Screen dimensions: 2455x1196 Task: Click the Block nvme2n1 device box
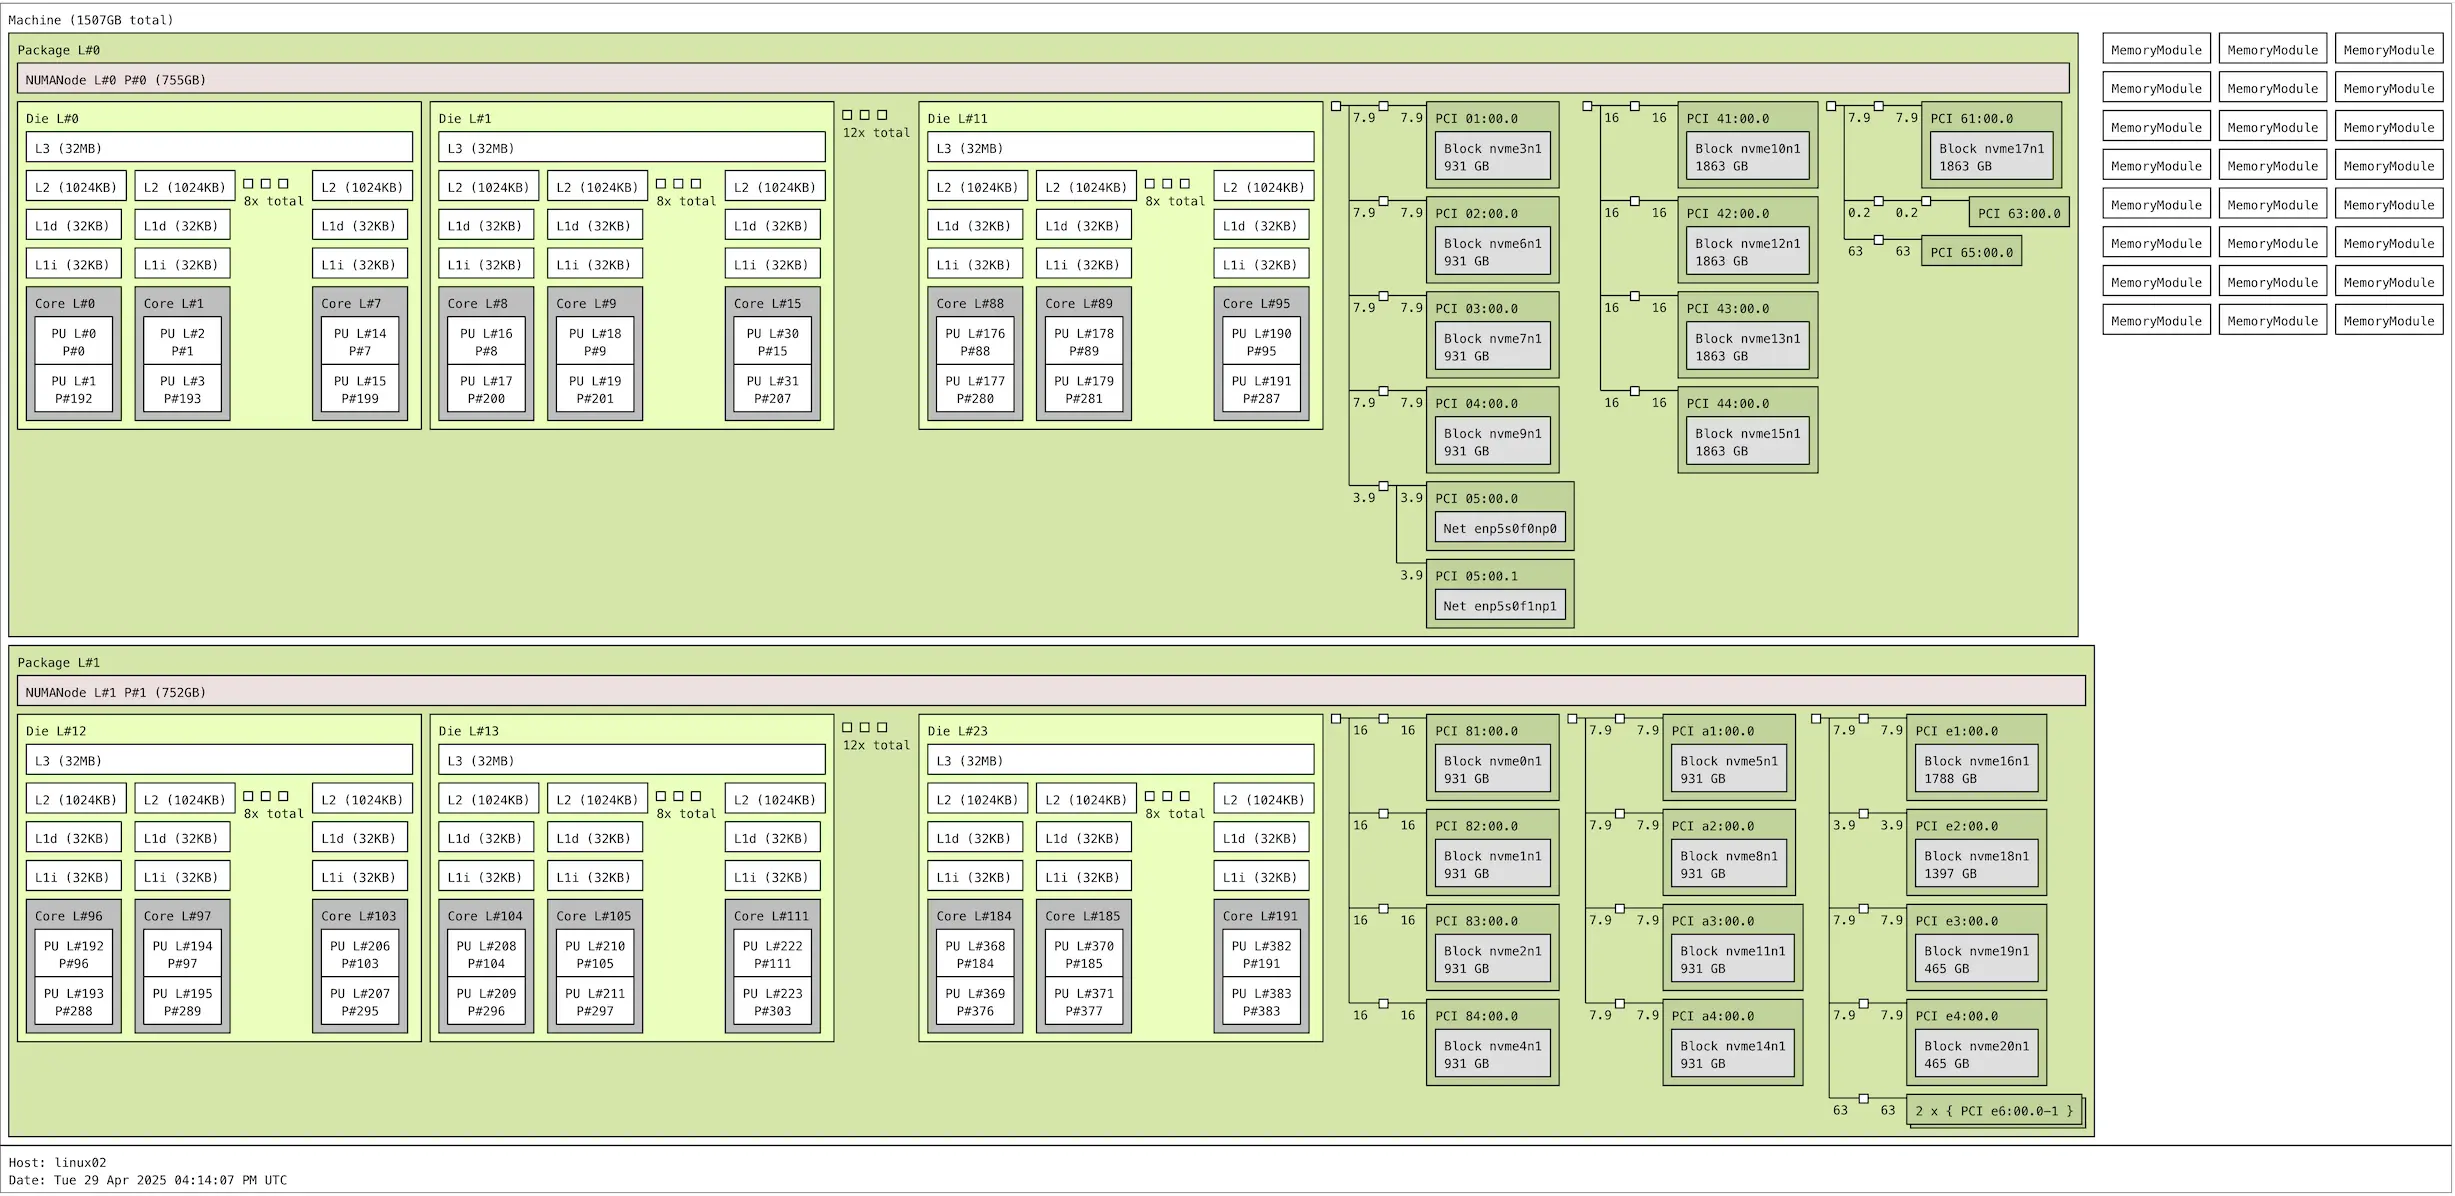[1493, 960]
